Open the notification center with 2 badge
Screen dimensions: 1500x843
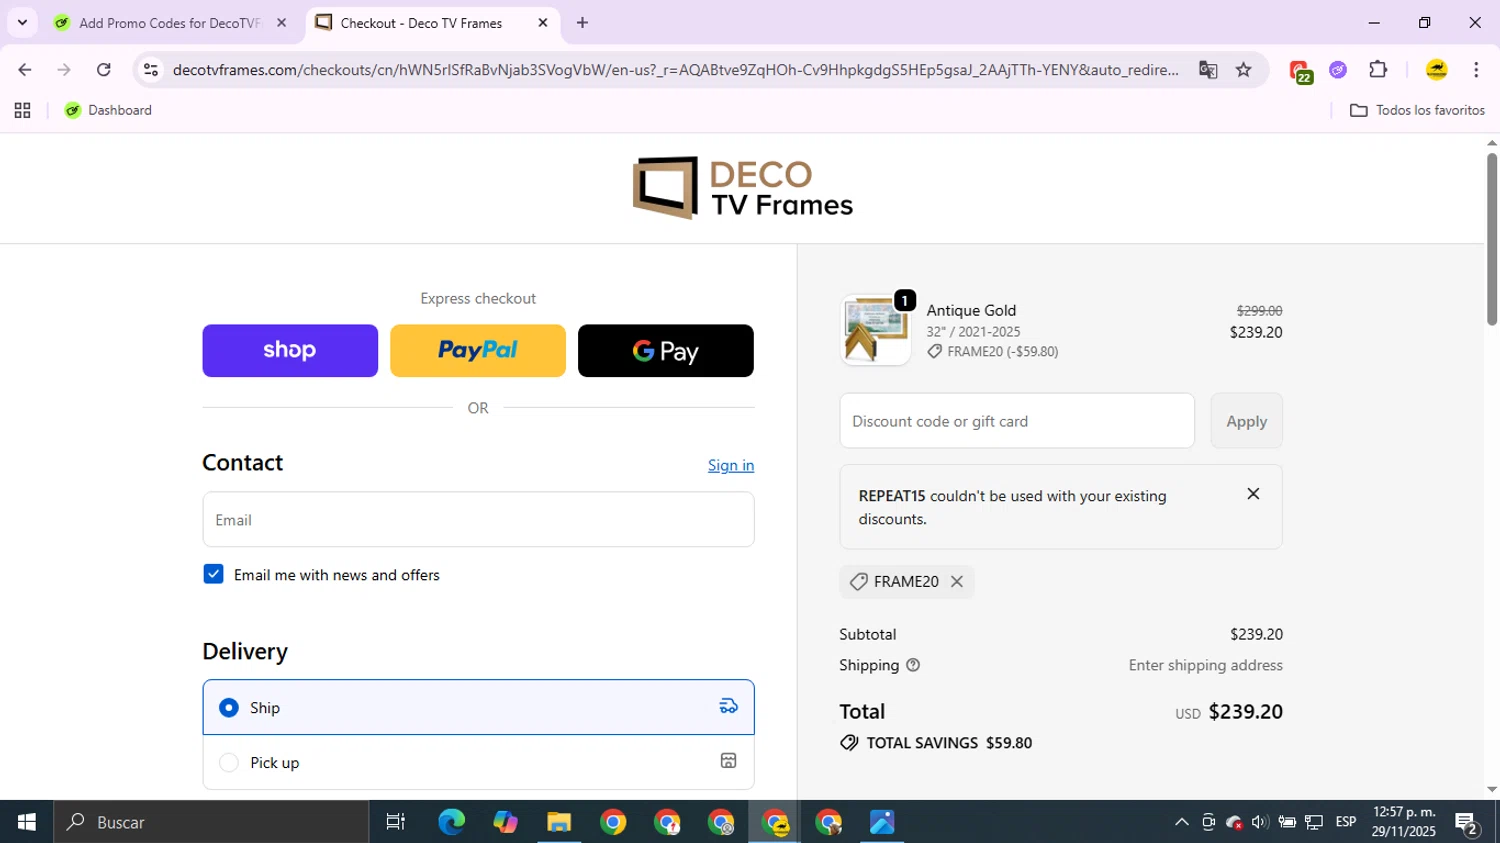[x=1468, y=823]
